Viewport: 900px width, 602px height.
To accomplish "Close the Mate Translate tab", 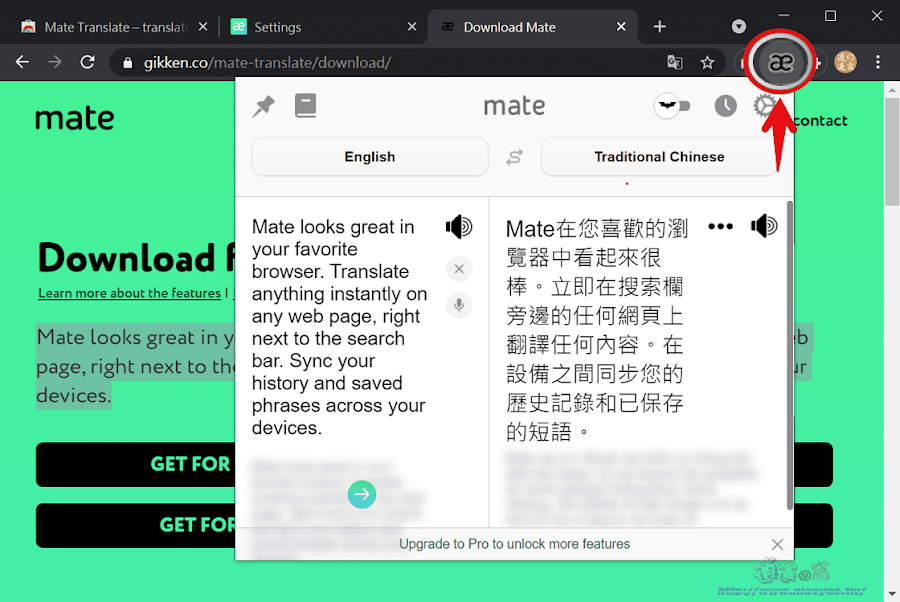I will tap(203, 27).
